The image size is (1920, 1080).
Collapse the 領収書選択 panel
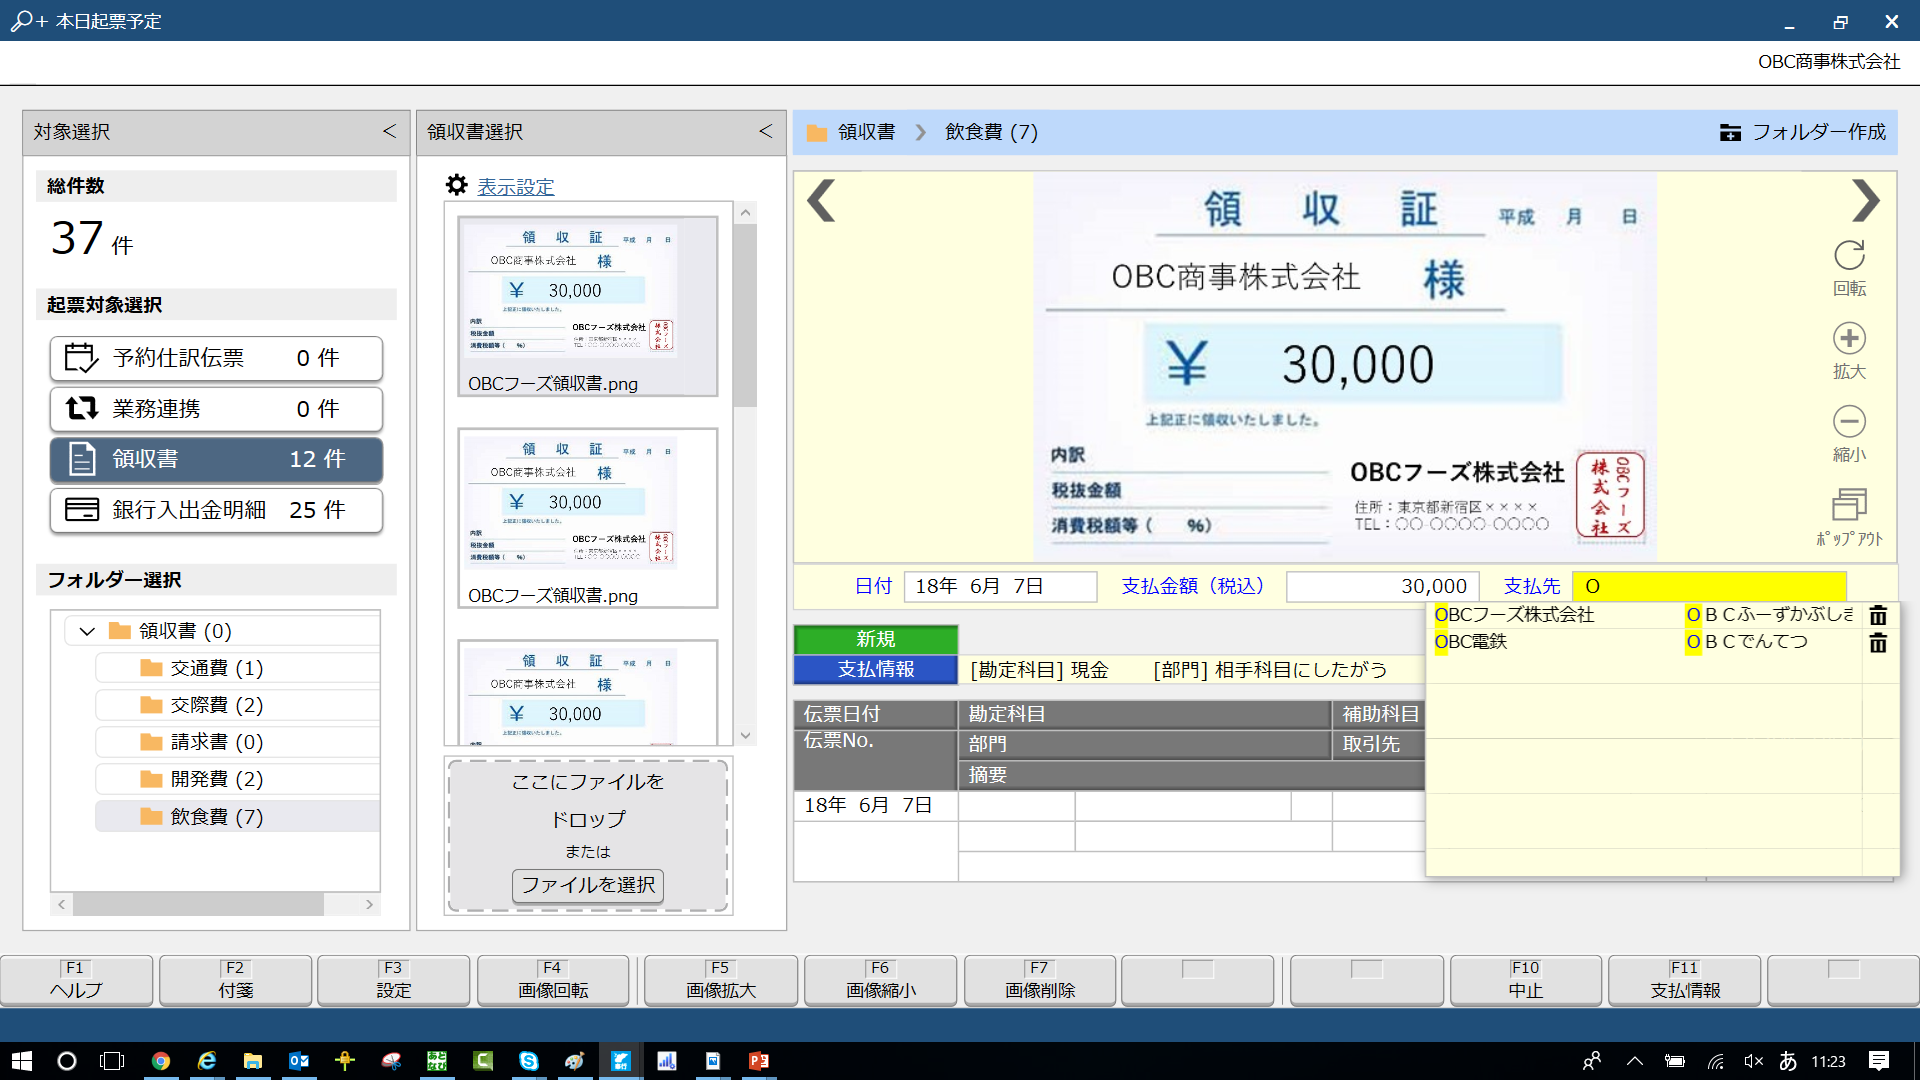pyautogui.click(x=765, y=131)
